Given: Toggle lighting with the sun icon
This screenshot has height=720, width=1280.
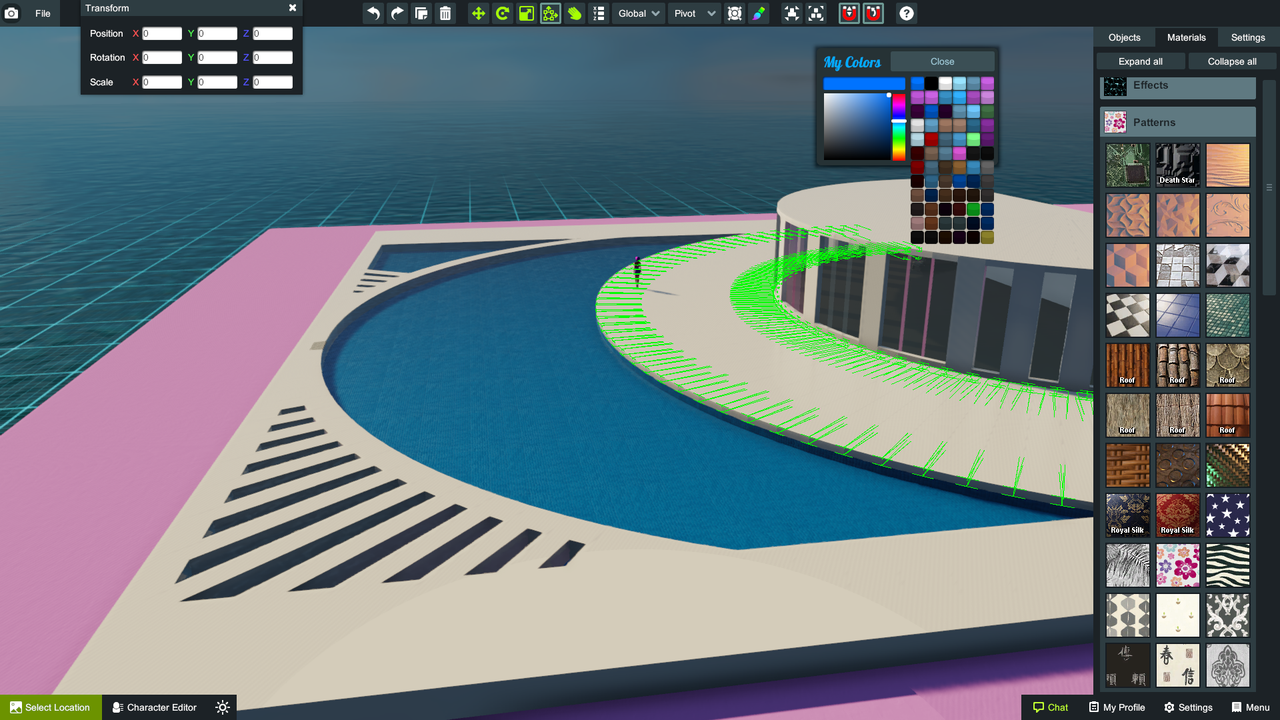Looking at the screenshot, I should pyautogui.click(x=222, y=707).
